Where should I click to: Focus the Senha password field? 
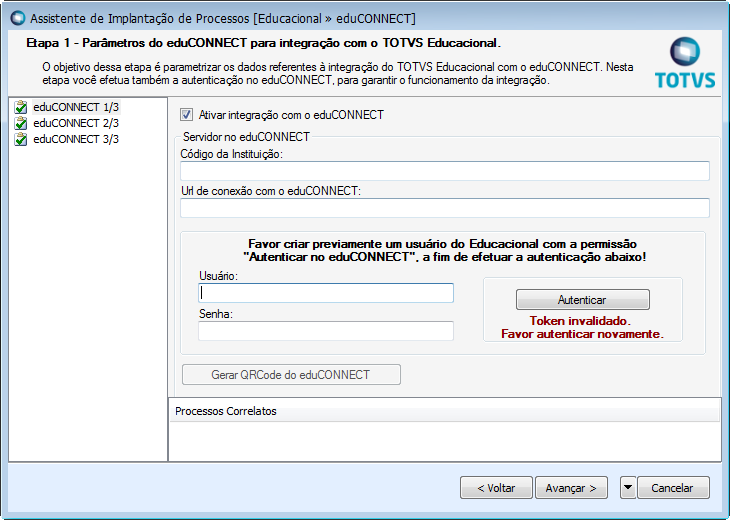[326, 331]
